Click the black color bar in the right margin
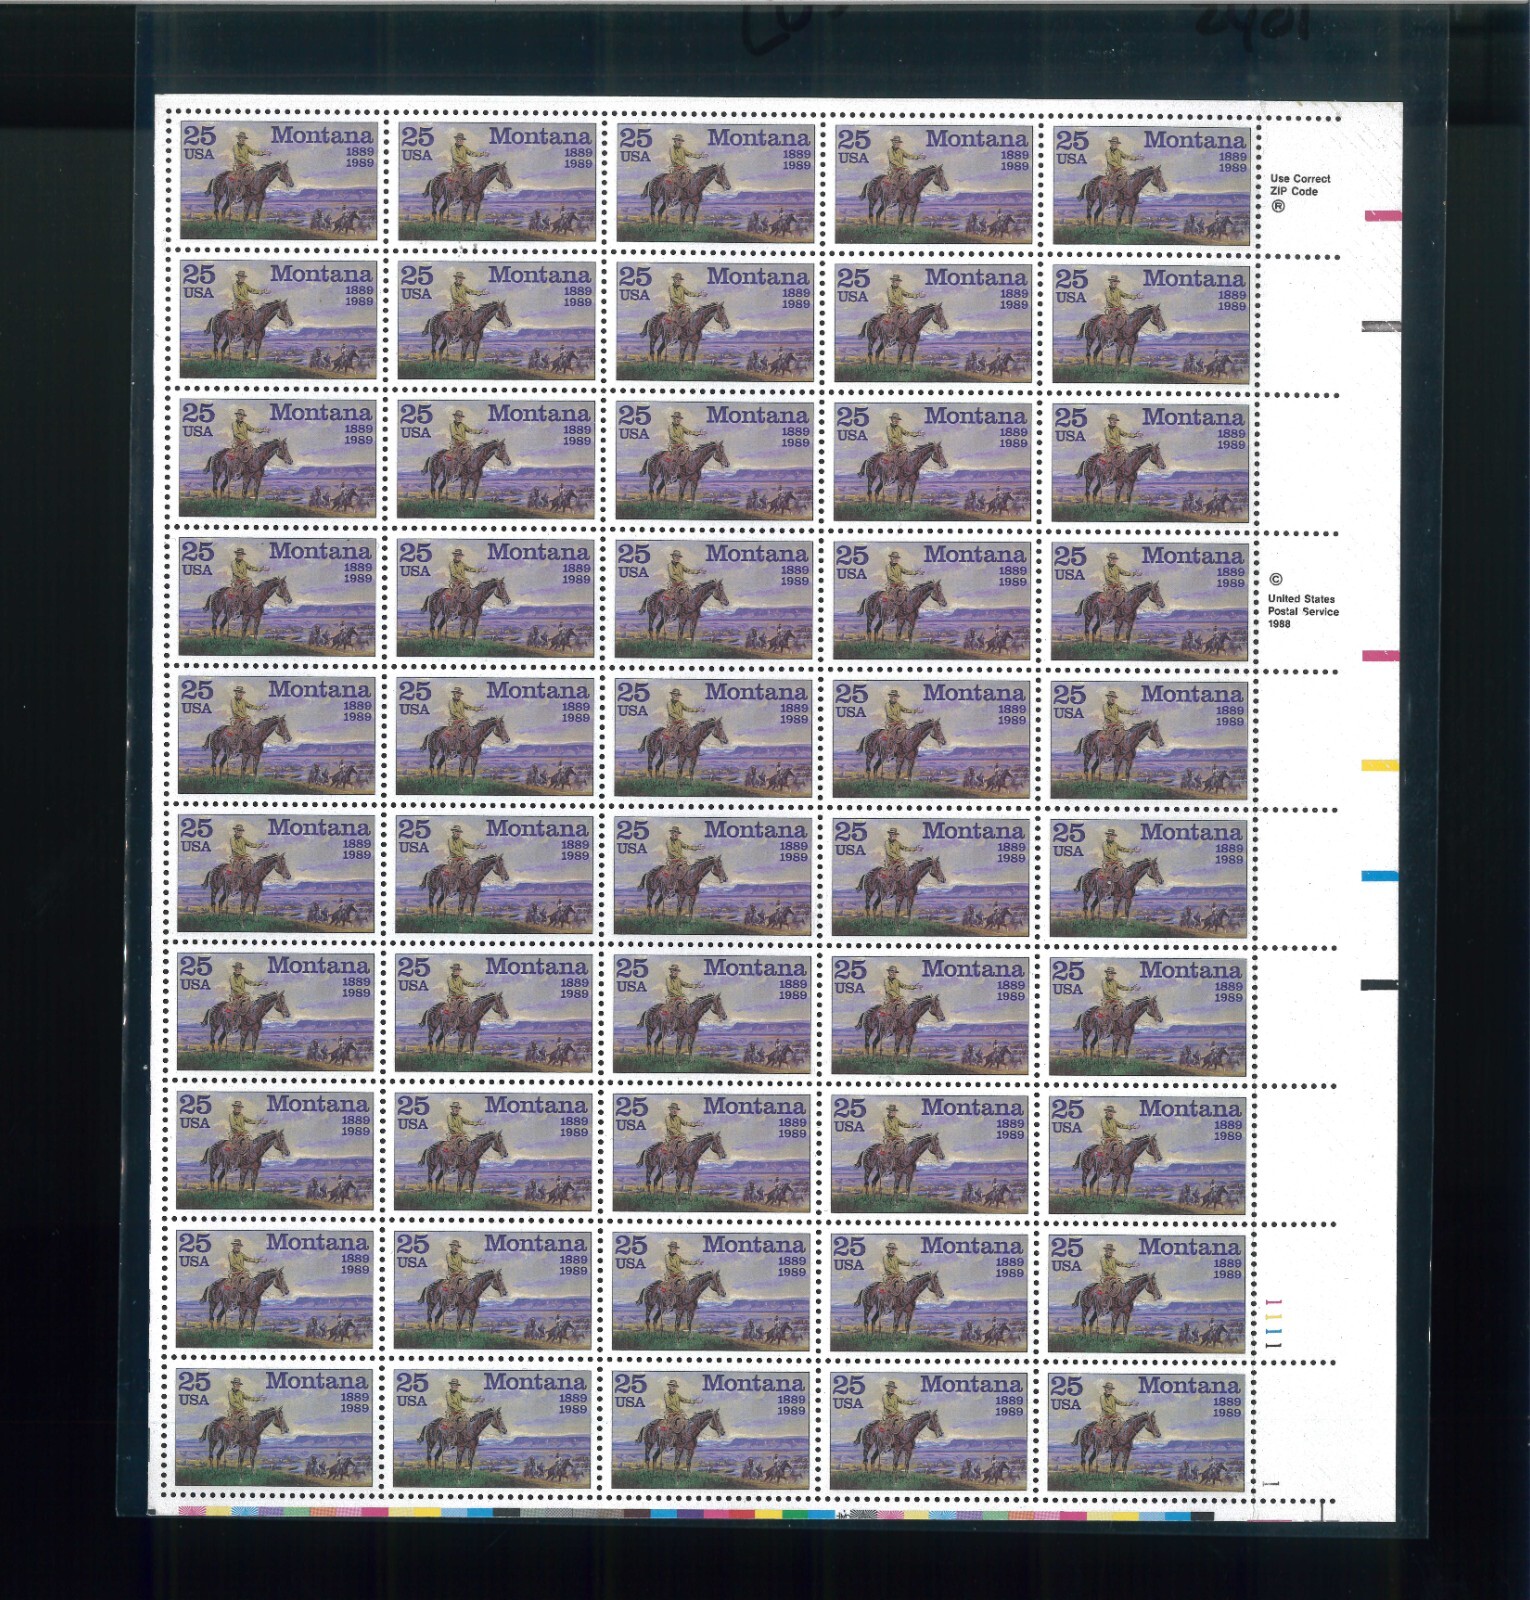1530x1600 pixels. tap(1379, 985)
